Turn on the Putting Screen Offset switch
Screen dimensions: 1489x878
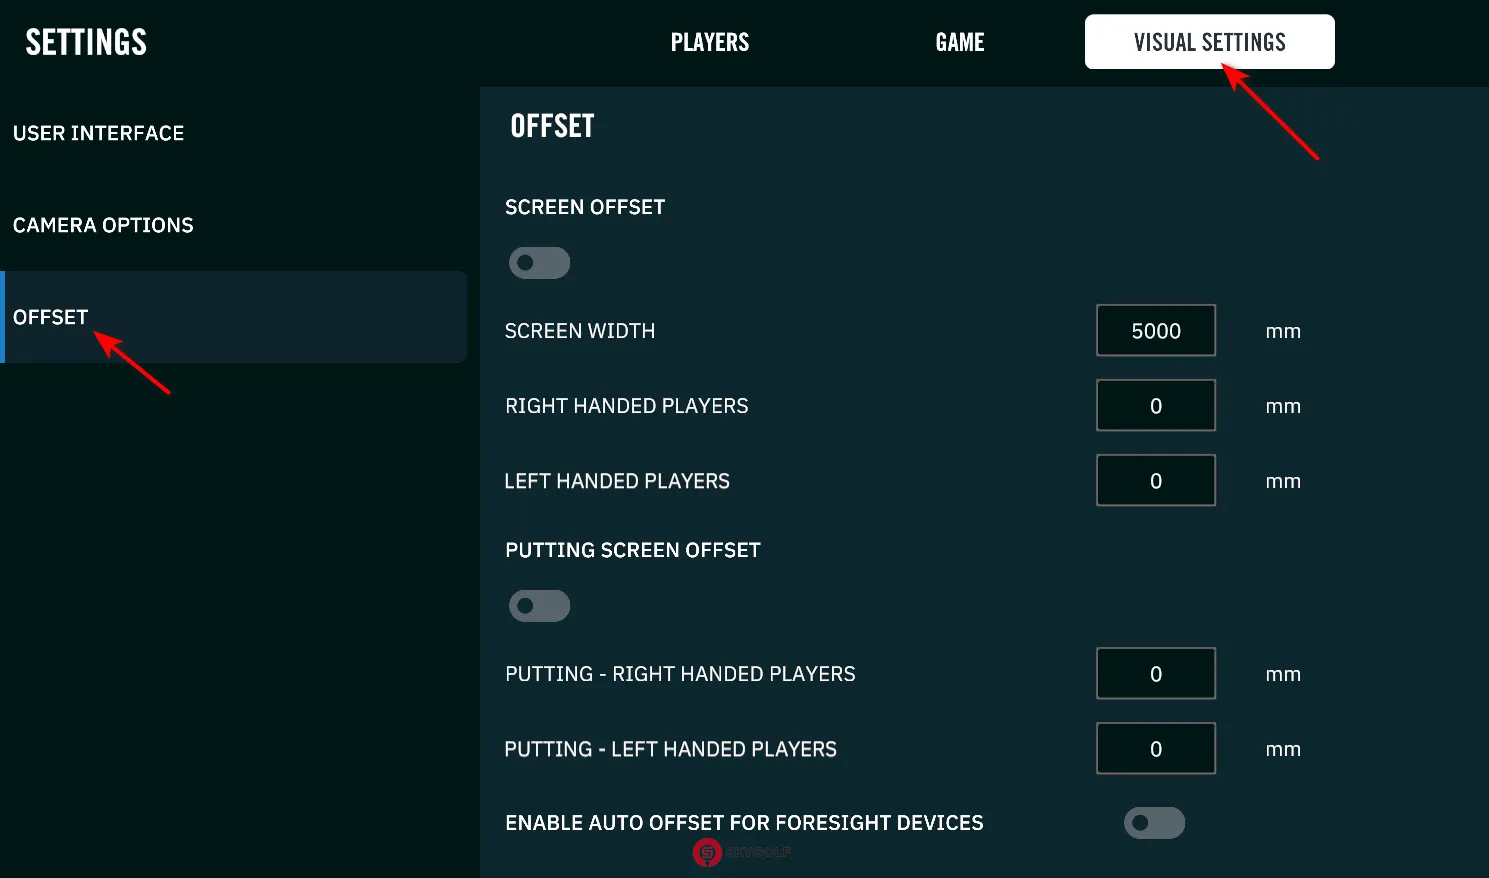click(539, 606)
